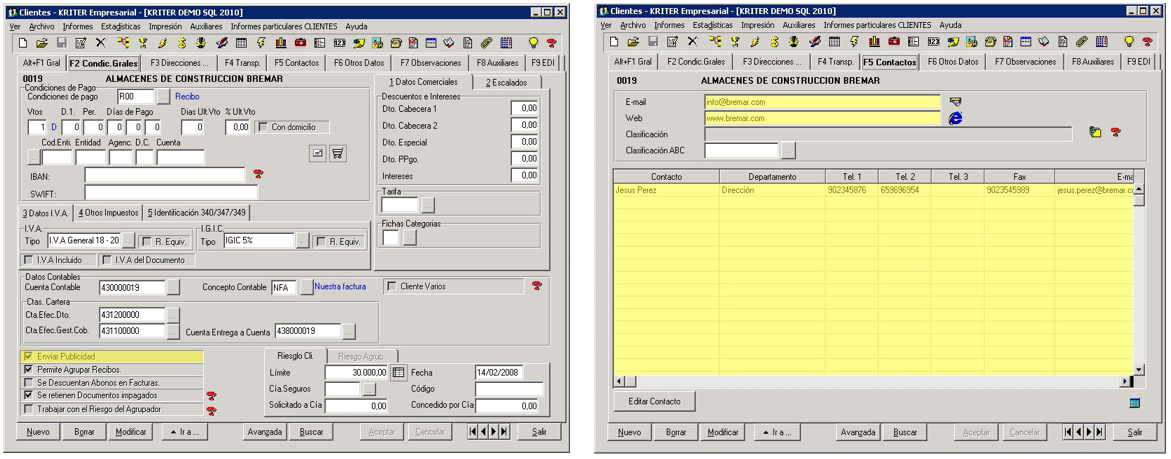Image resolution: width=1171 pixels, height=459 pixels.
Task: Click Internet Explorer icon next to Web field
Action: pyautogui.click(x=955, y=118)
